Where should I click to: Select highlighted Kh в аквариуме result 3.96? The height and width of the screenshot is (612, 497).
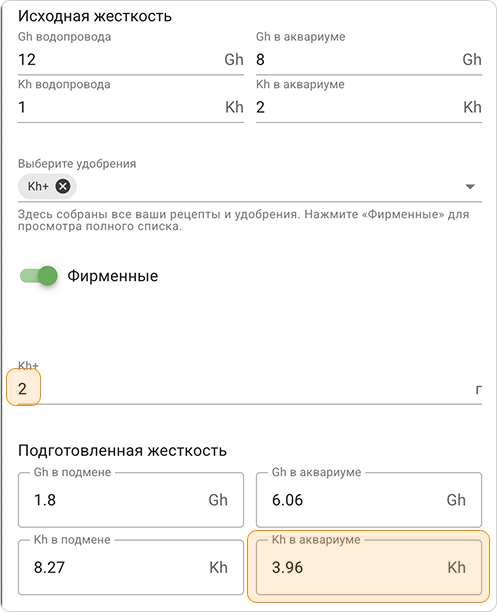369,567
